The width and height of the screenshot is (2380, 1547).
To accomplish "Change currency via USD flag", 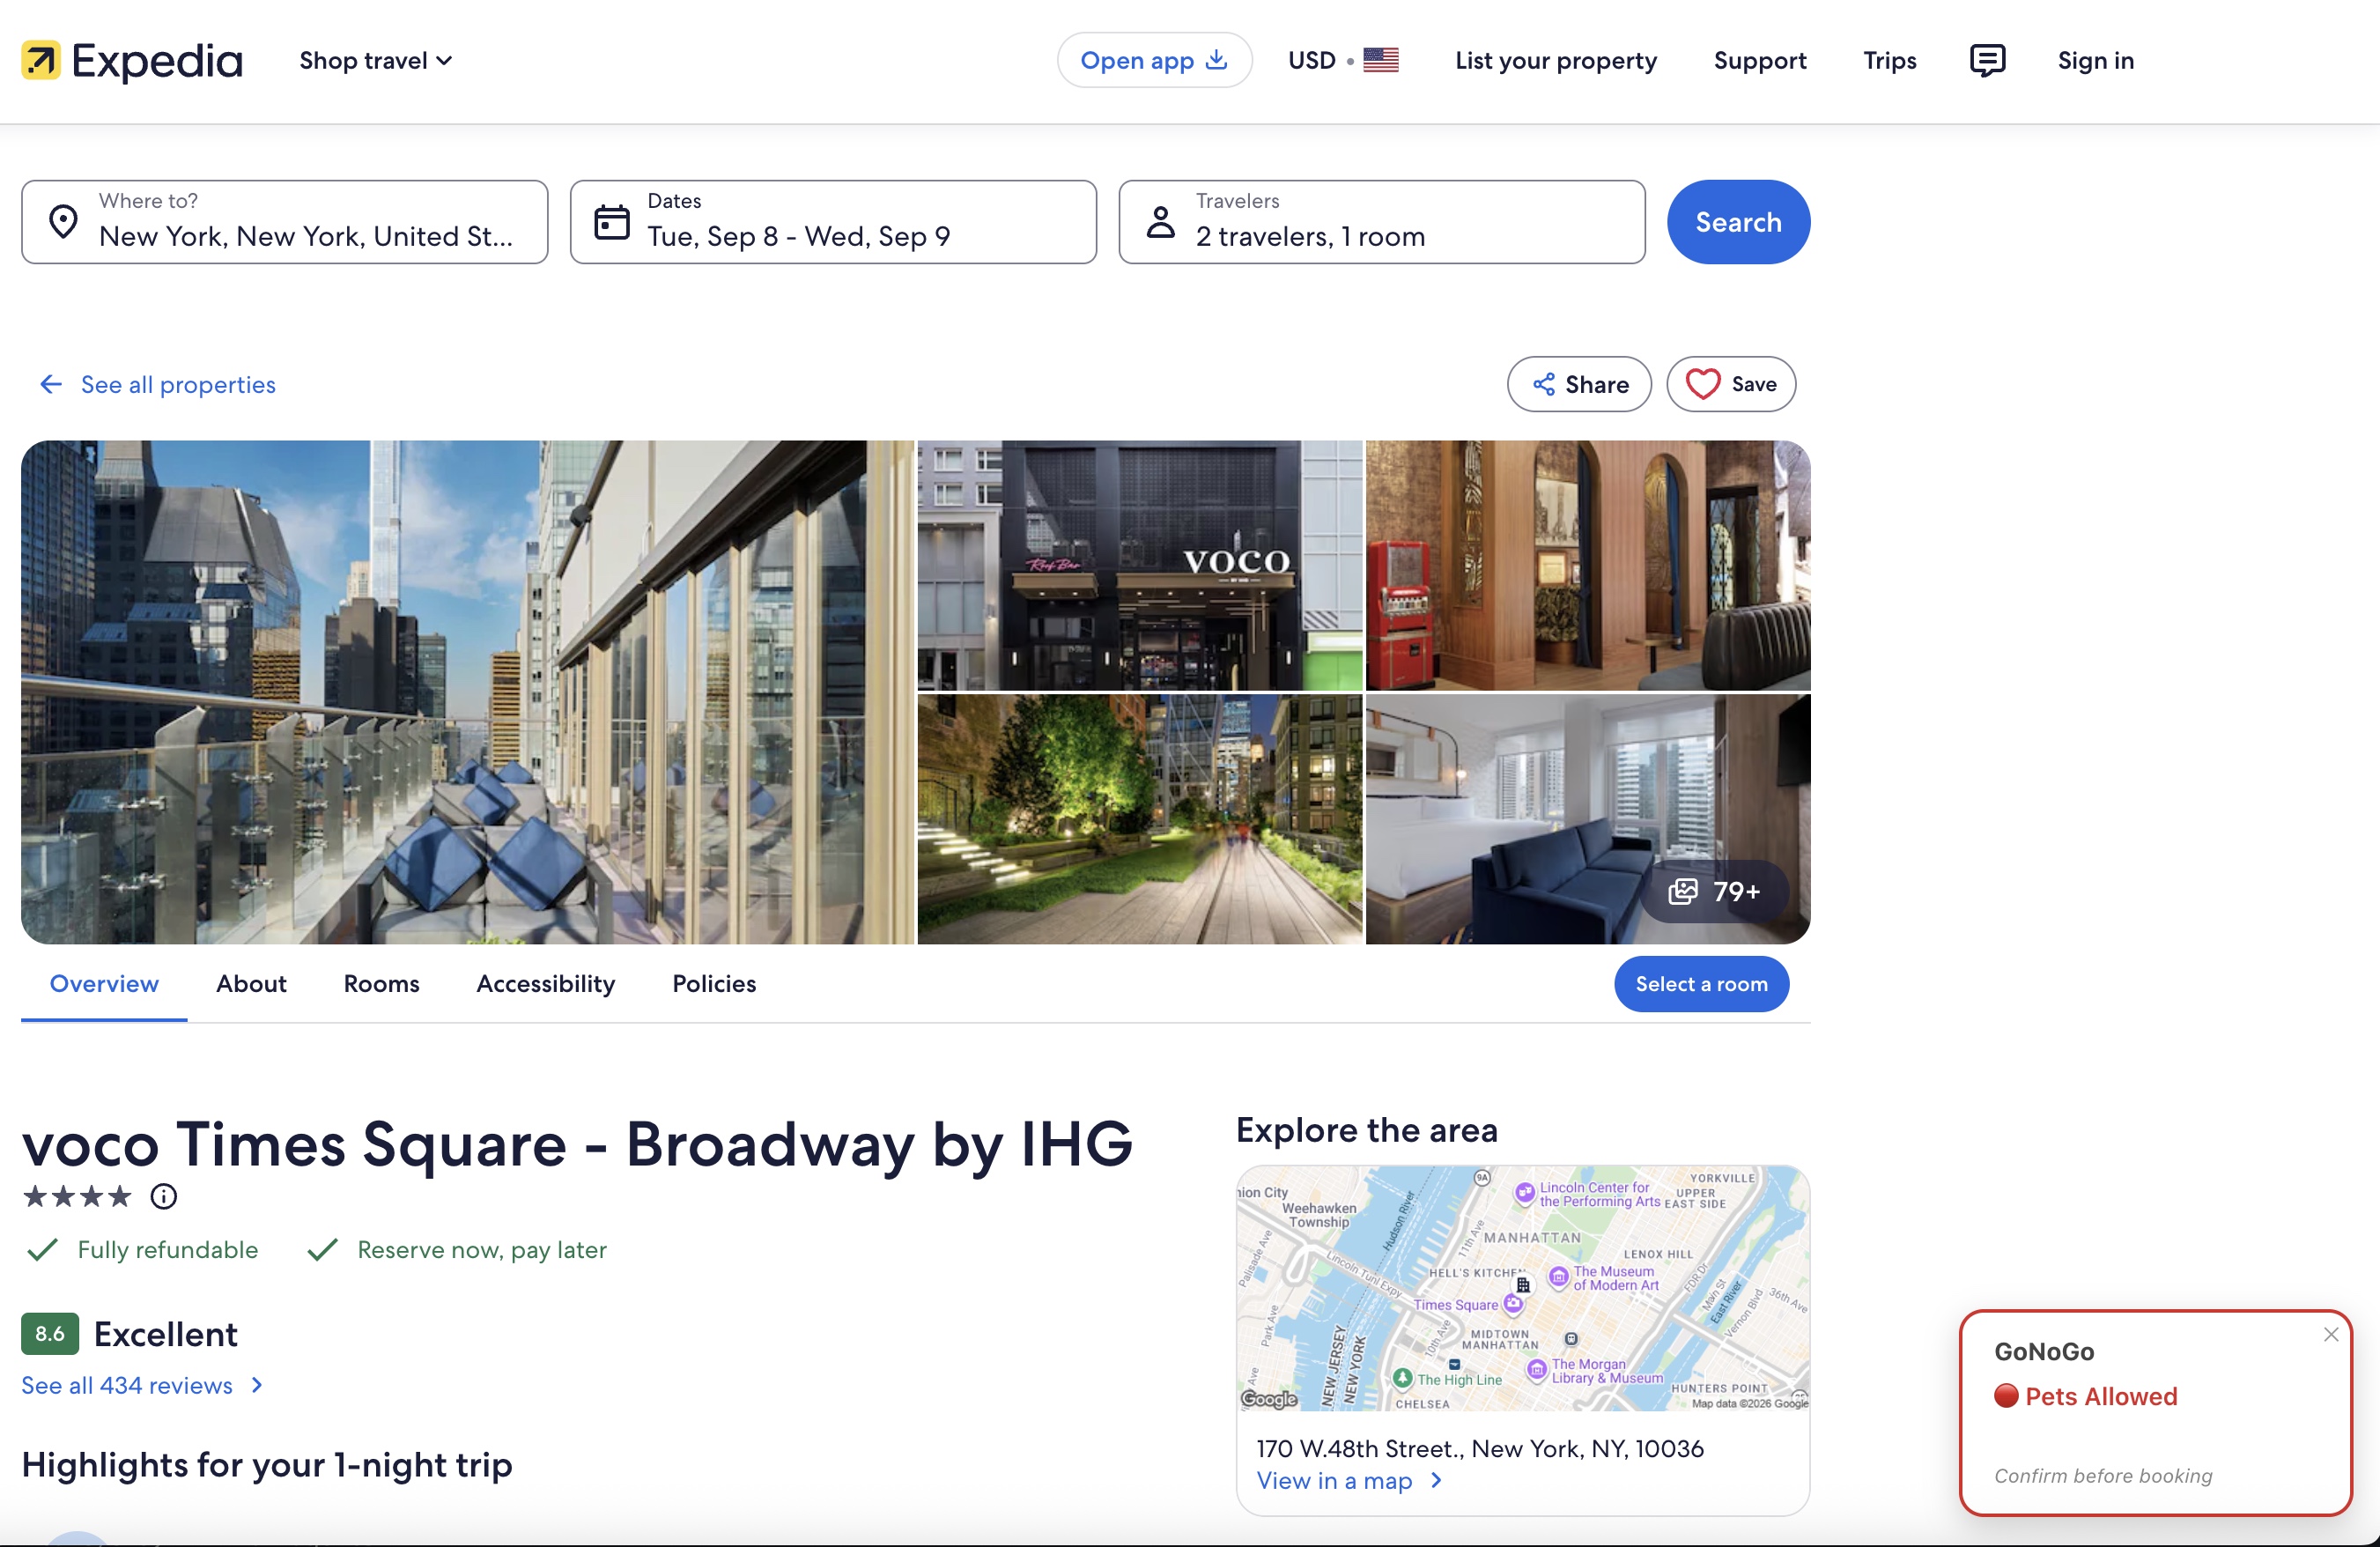I will [1343, 60].
